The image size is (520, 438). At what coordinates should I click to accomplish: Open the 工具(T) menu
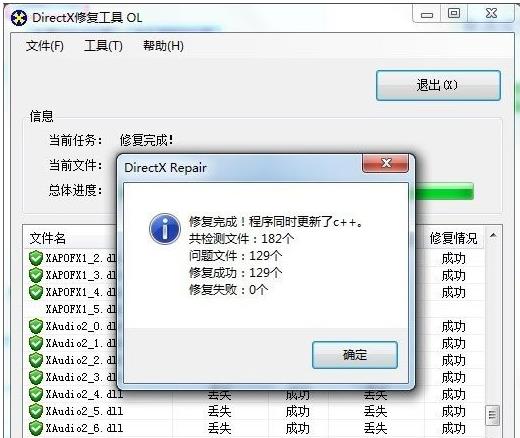[x=103, y=46]
